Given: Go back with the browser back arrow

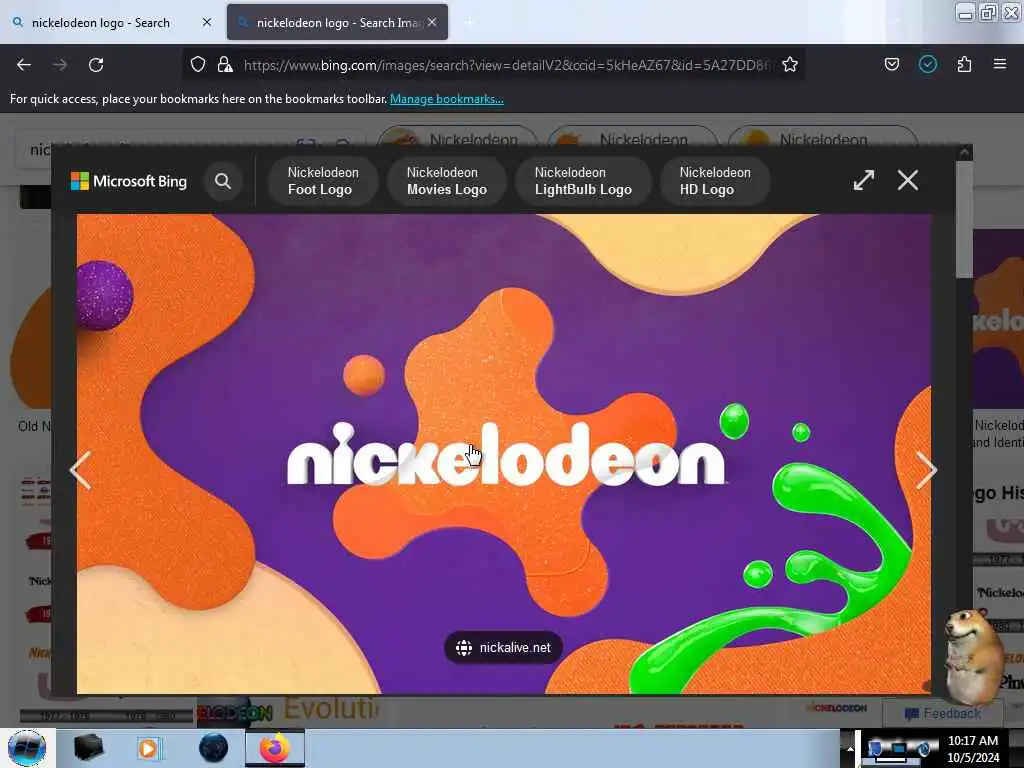Looking at the screenshot, I should click(x=24, y=65).
